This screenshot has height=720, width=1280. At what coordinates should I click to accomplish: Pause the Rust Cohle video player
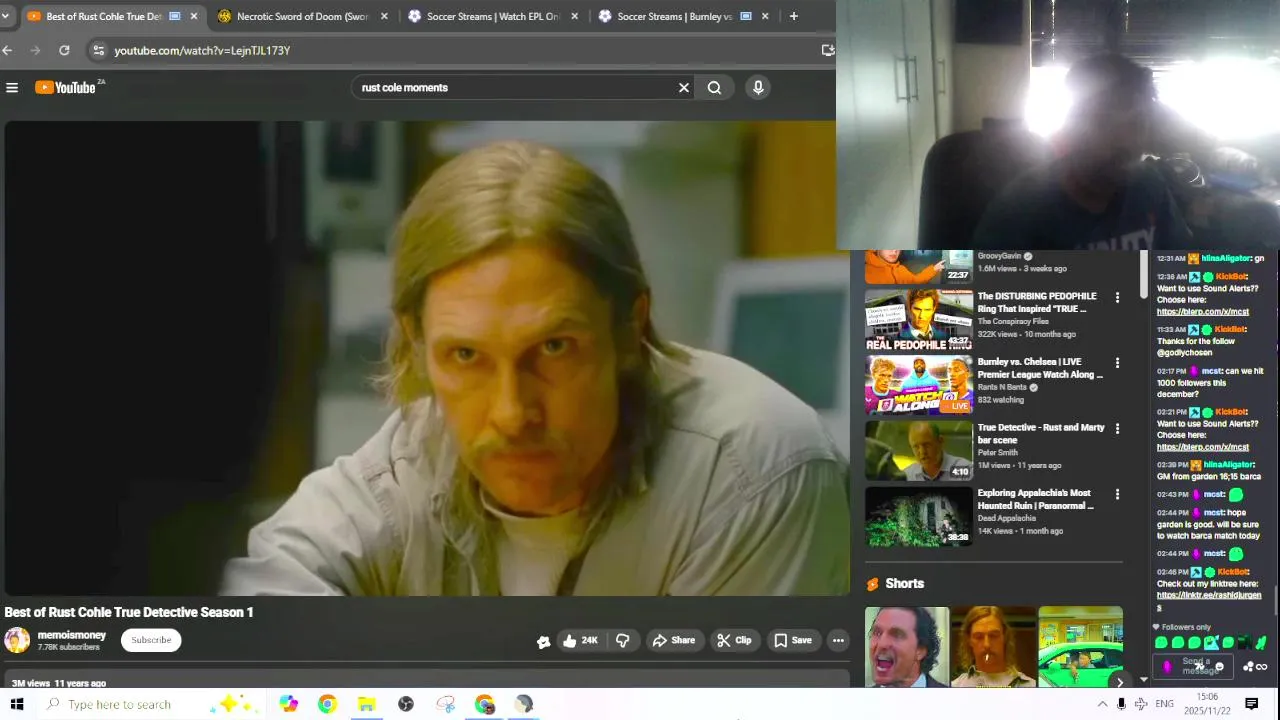(425, 358)
